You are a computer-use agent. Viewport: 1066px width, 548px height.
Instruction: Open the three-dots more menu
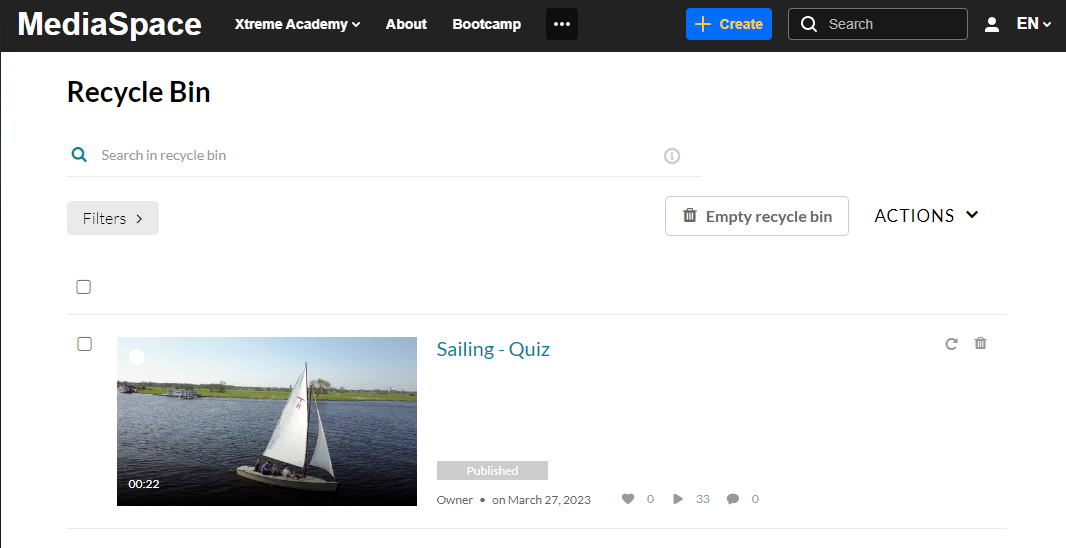point(562,24)
